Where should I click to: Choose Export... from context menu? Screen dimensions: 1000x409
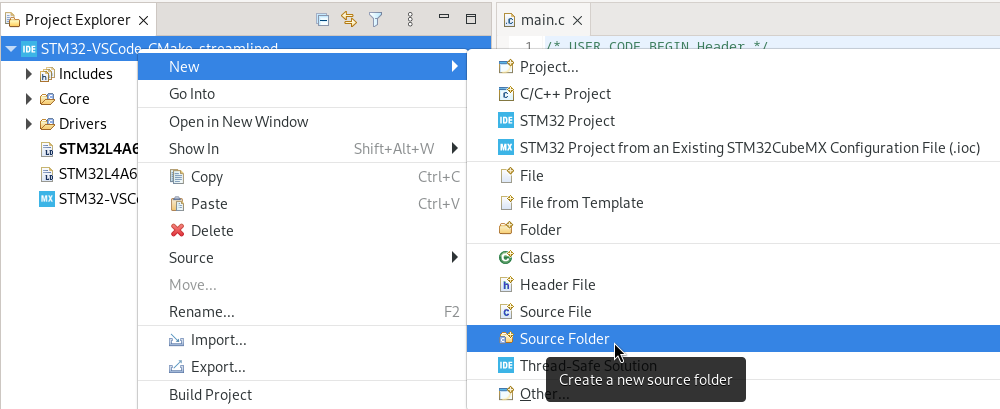point(302,367)
